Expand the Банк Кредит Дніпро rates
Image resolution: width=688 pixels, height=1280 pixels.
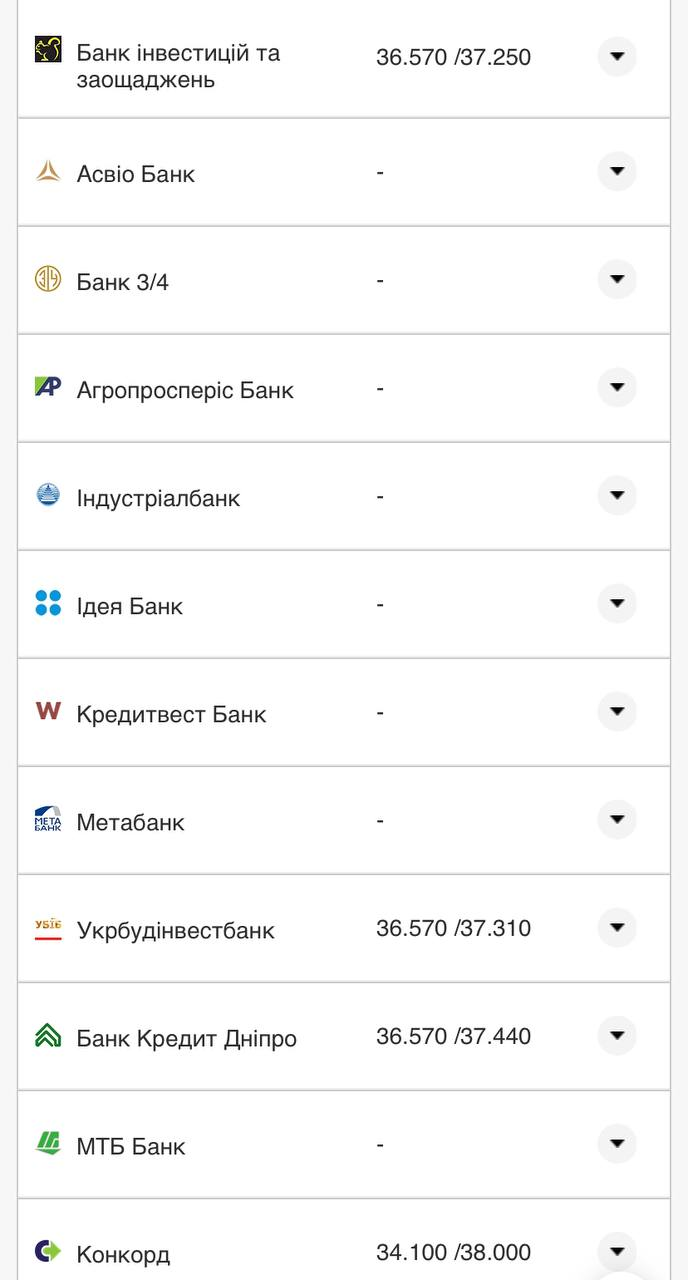click(x=617, y=1036)
